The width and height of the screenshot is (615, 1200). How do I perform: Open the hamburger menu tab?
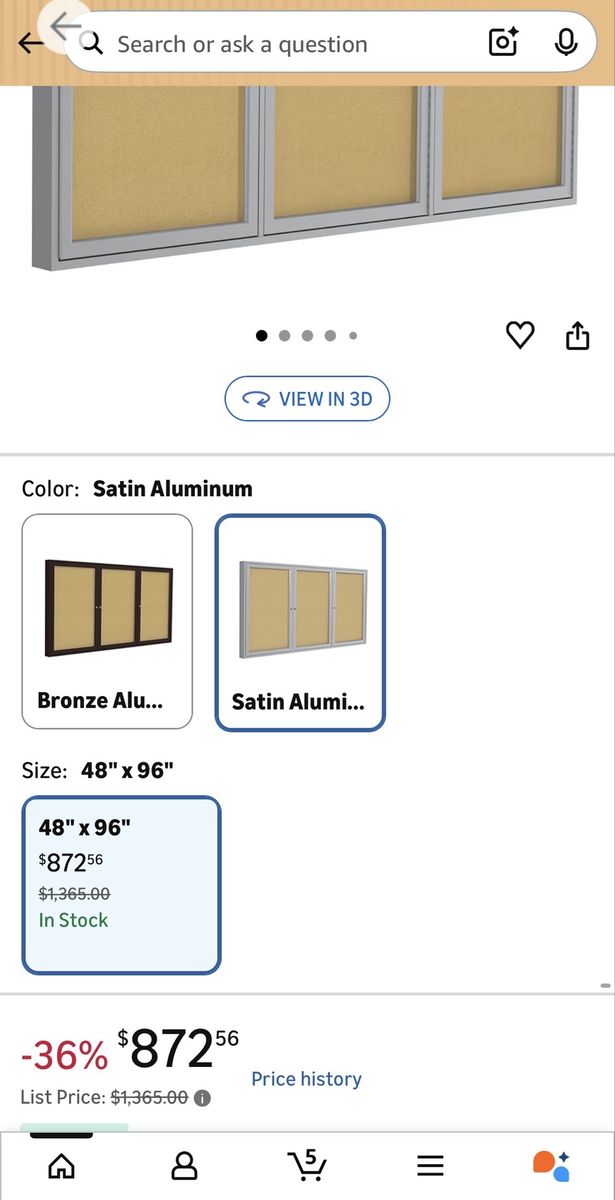point(430,1165)
